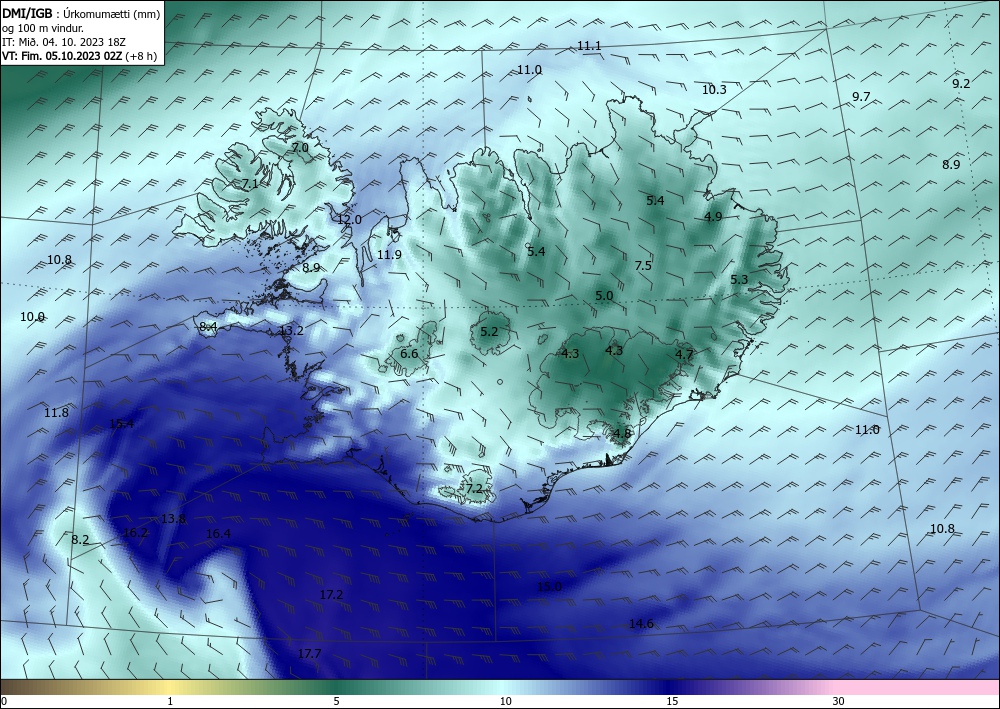This screenshot has height=709, width=1000.
Task: Click the 5.2 value on the glacier
Action: 489,332
